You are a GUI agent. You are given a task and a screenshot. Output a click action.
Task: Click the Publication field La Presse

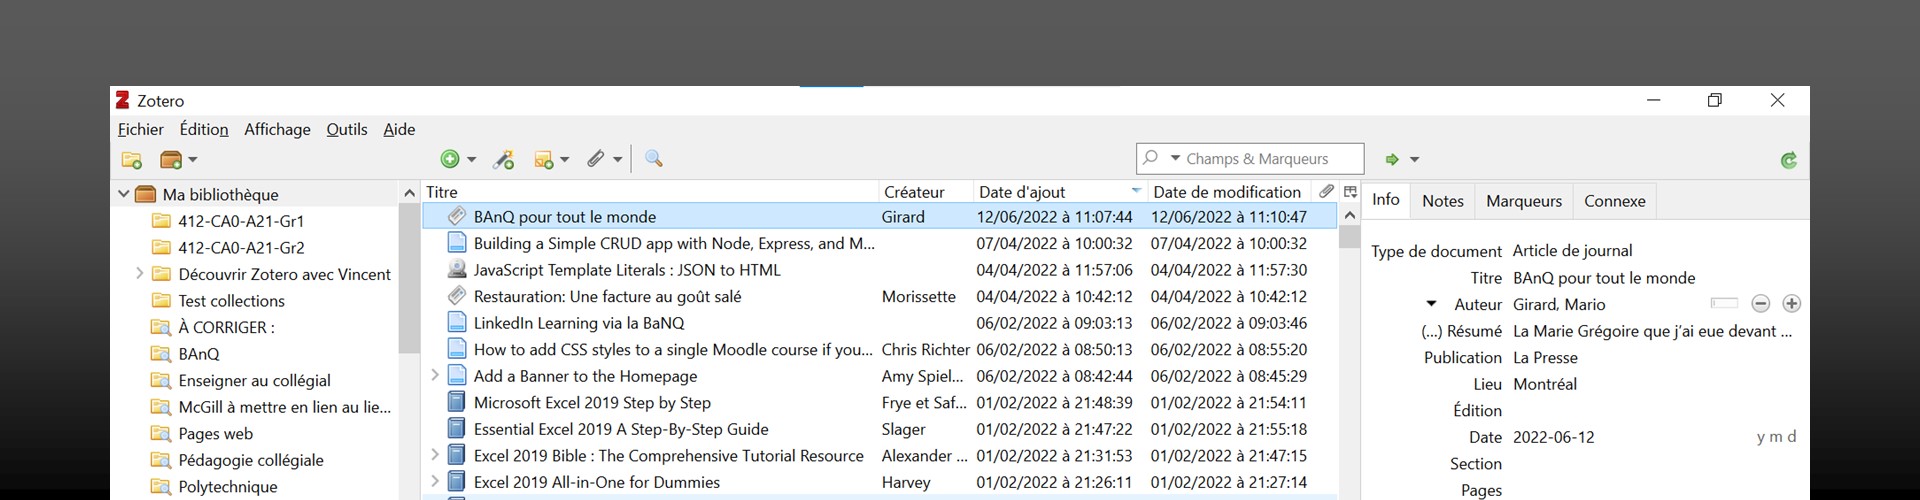pos(1545,357)
